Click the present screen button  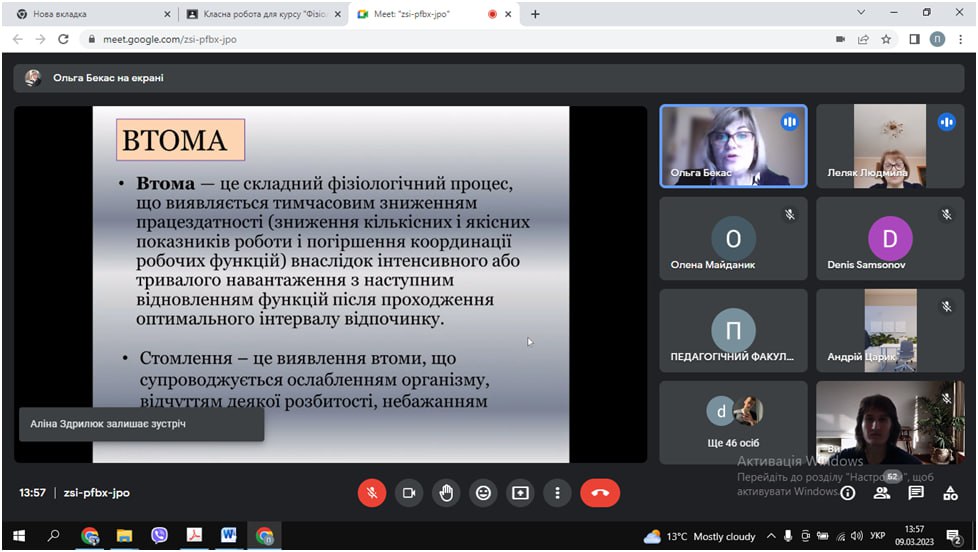point(521,493)
